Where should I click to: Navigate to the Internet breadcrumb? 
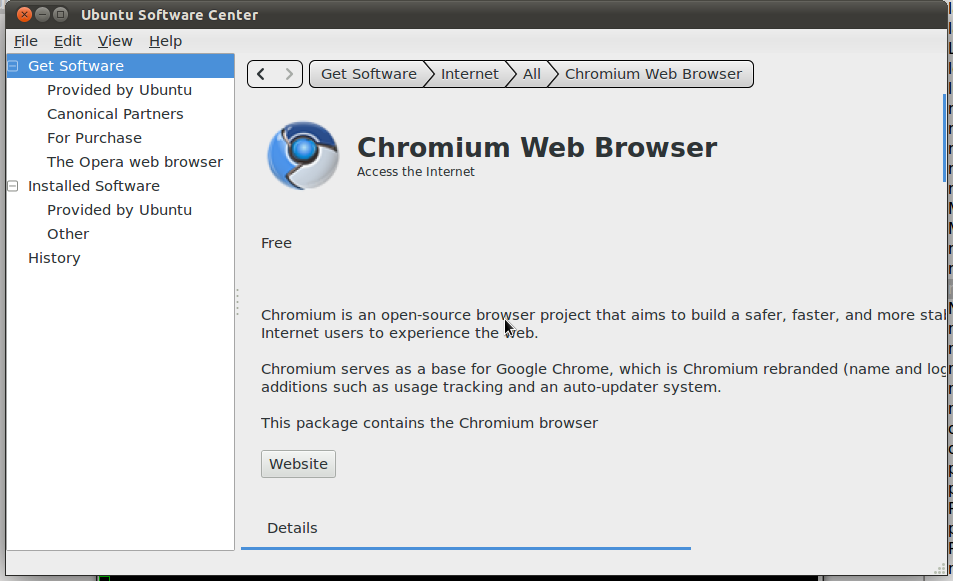pos(469,74)
